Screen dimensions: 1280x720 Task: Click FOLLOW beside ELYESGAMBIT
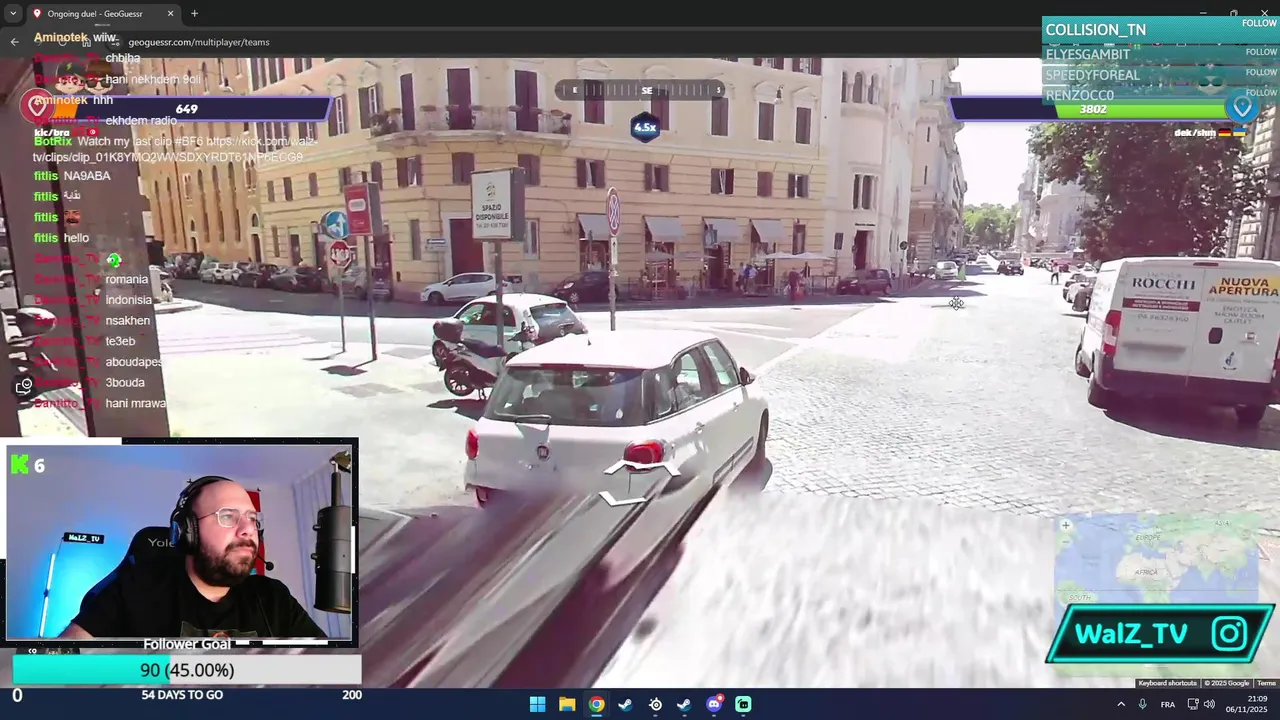[1261, 52]
